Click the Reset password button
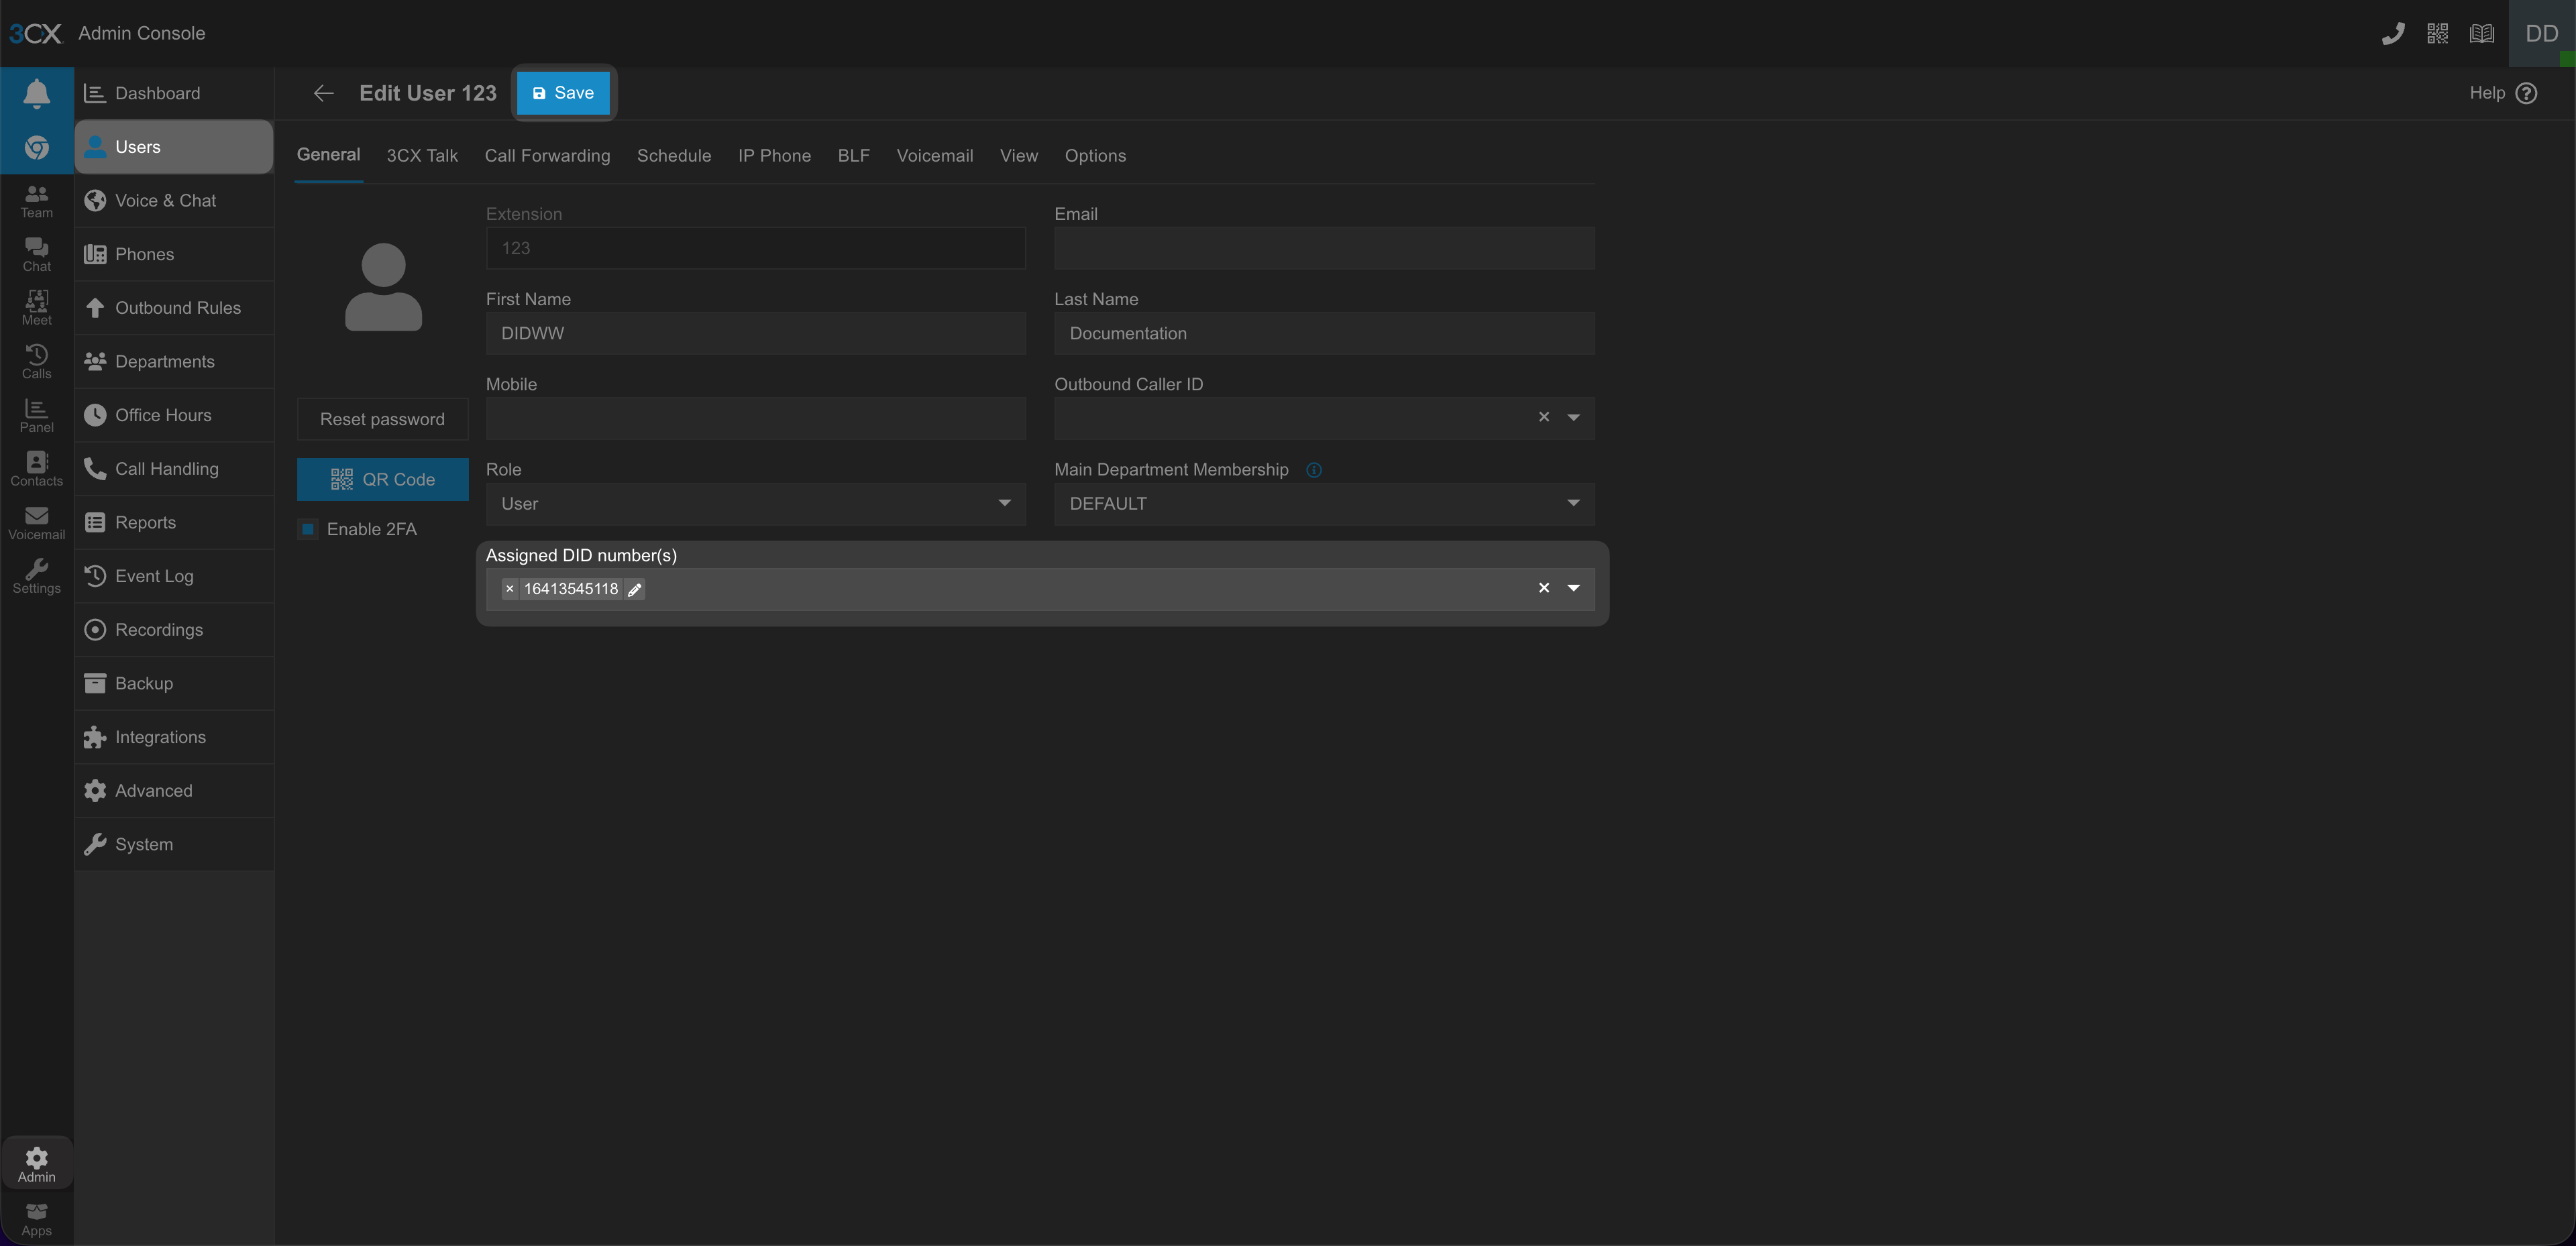 (382, 419)
